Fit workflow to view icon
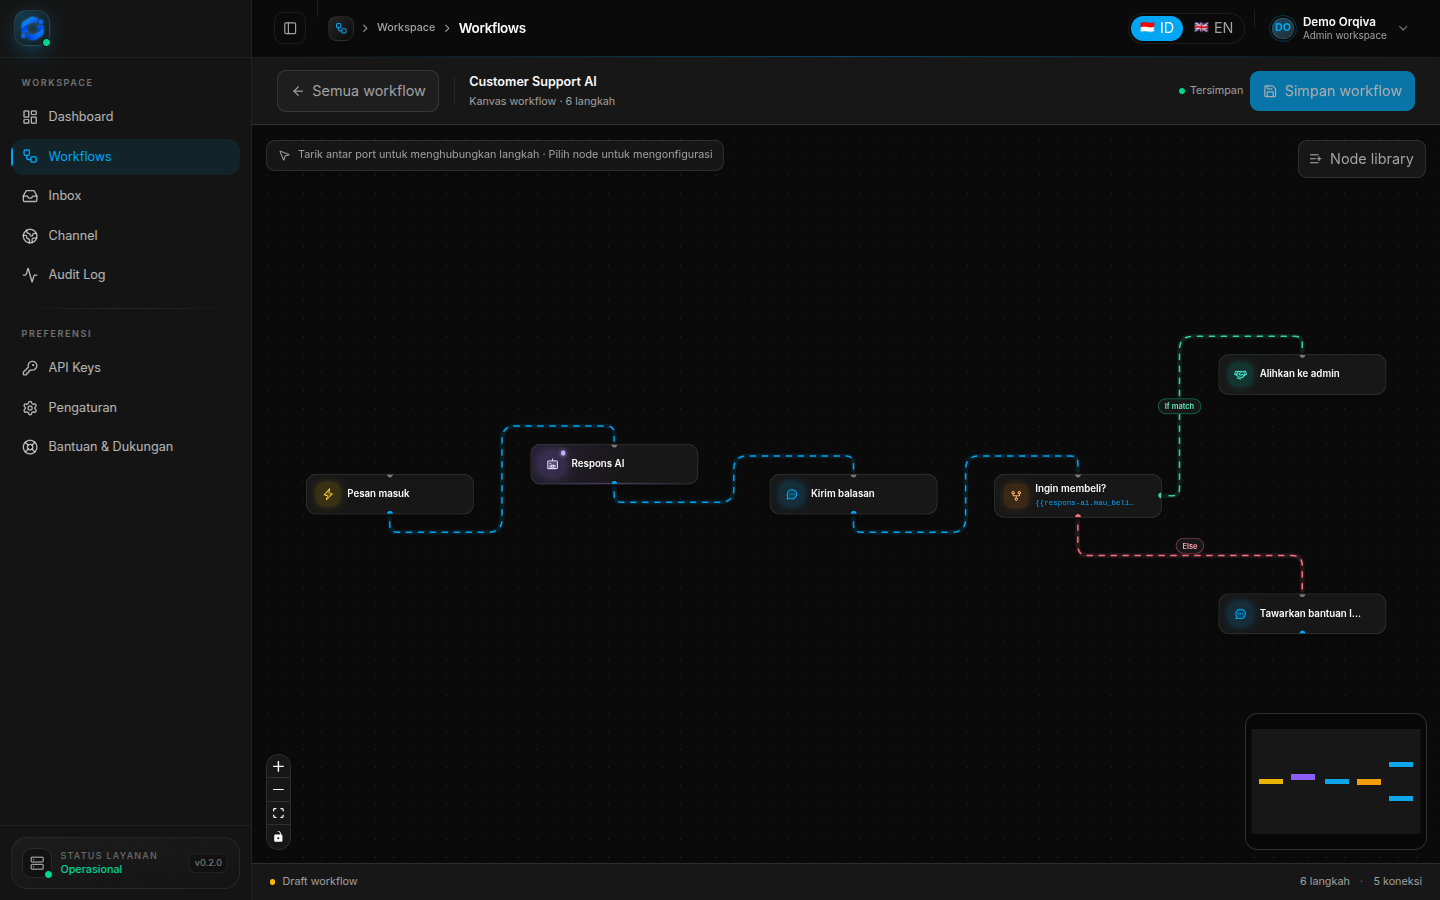The width and height of the screenshot is (1440, 900). click(x=278, y=813)
